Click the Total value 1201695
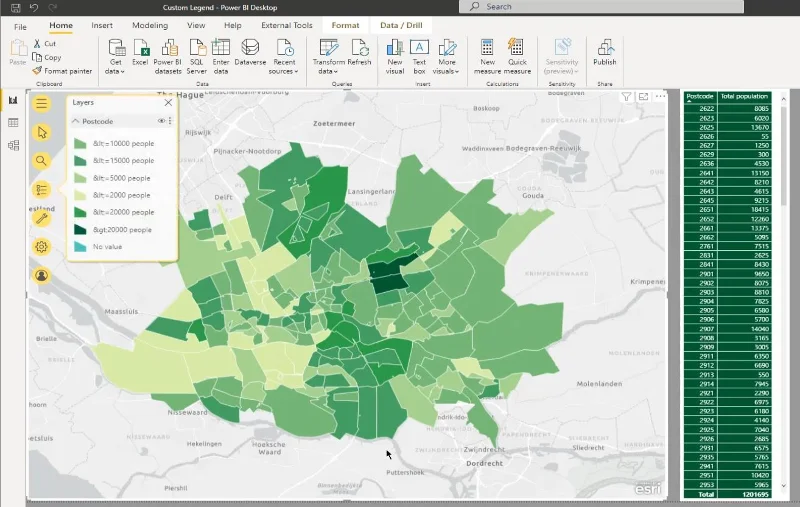The image size is (800, 507). (756, 494)
